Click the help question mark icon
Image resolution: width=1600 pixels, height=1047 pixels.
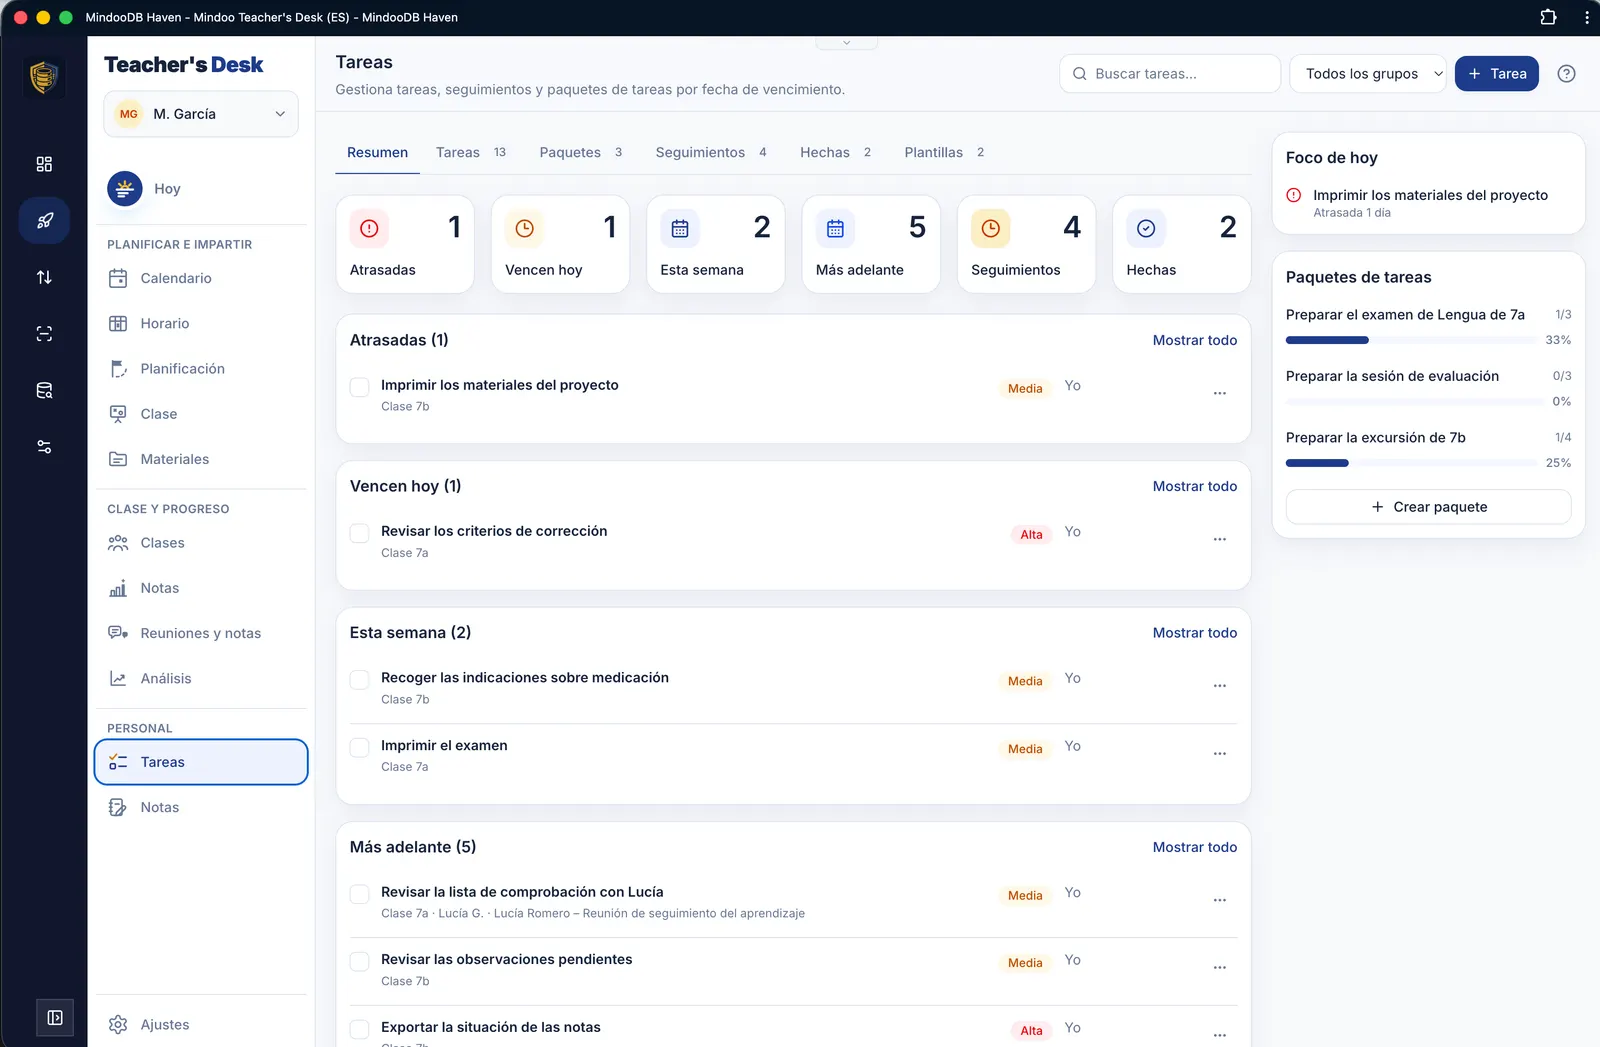(1566, 74)
